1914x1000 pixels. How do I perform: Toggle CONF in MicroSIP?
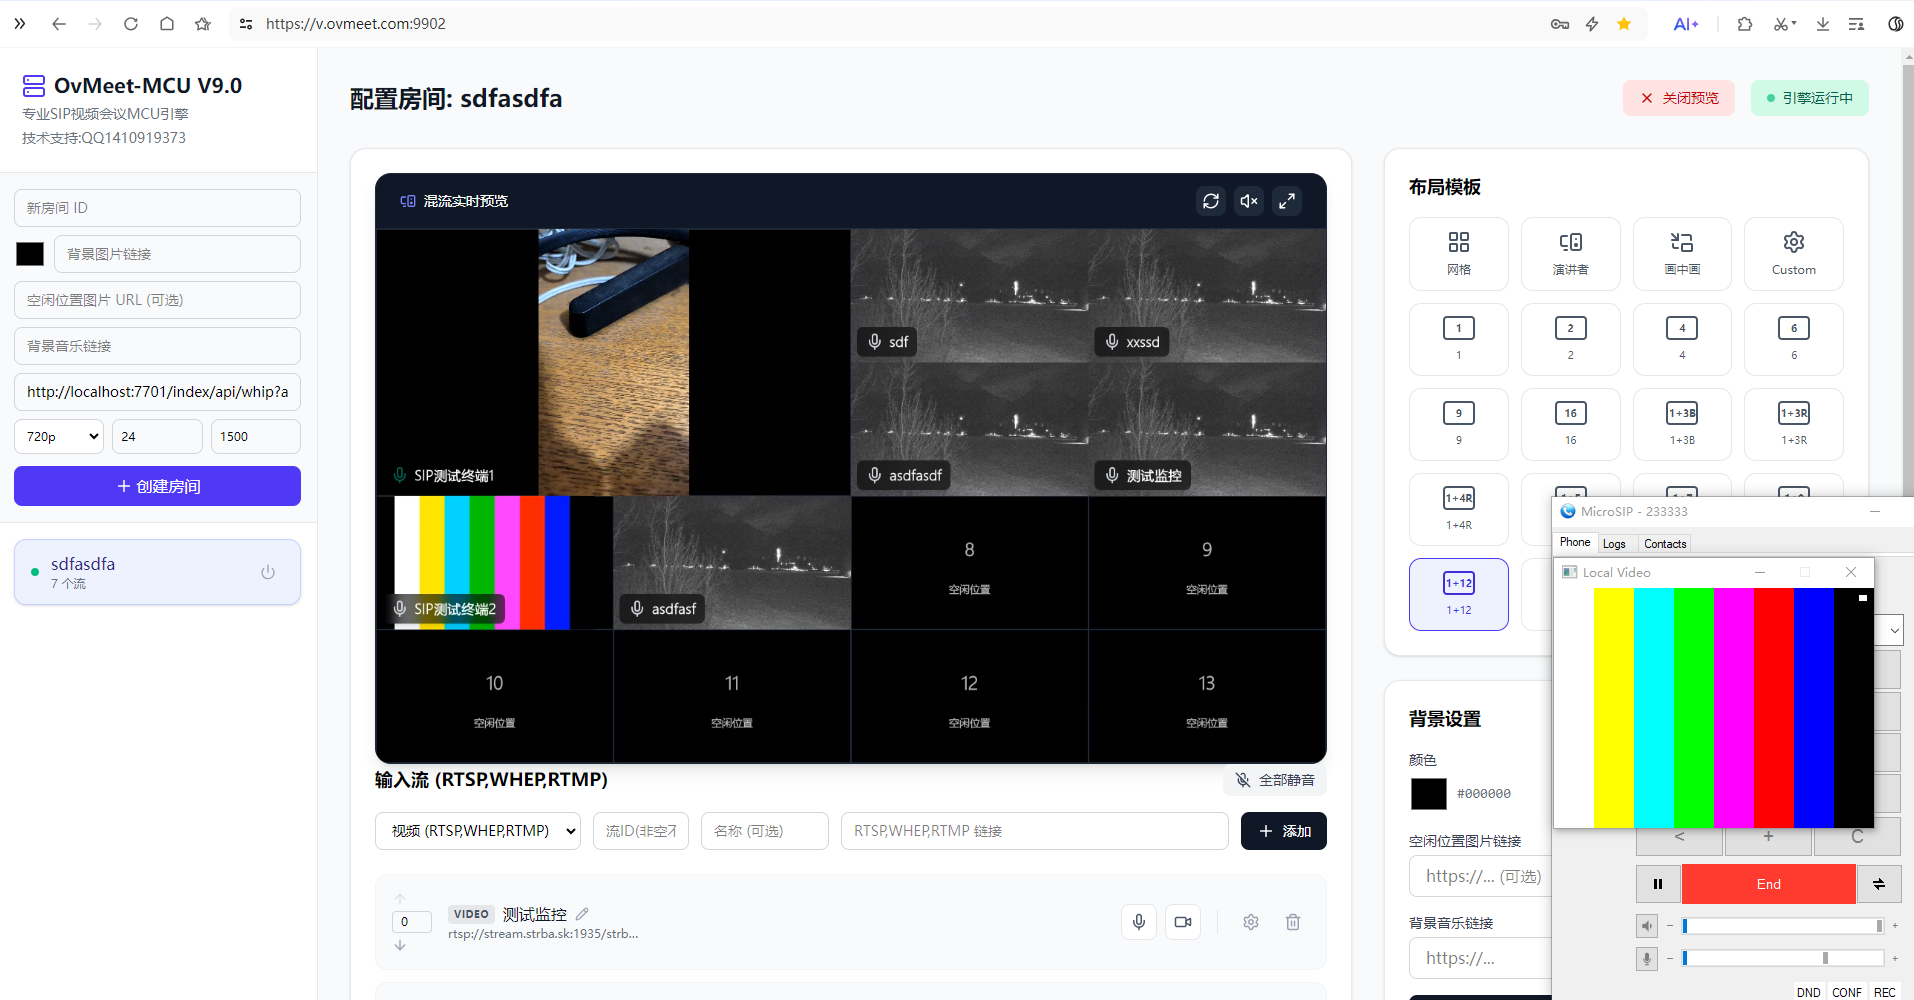coord(1847,992)
